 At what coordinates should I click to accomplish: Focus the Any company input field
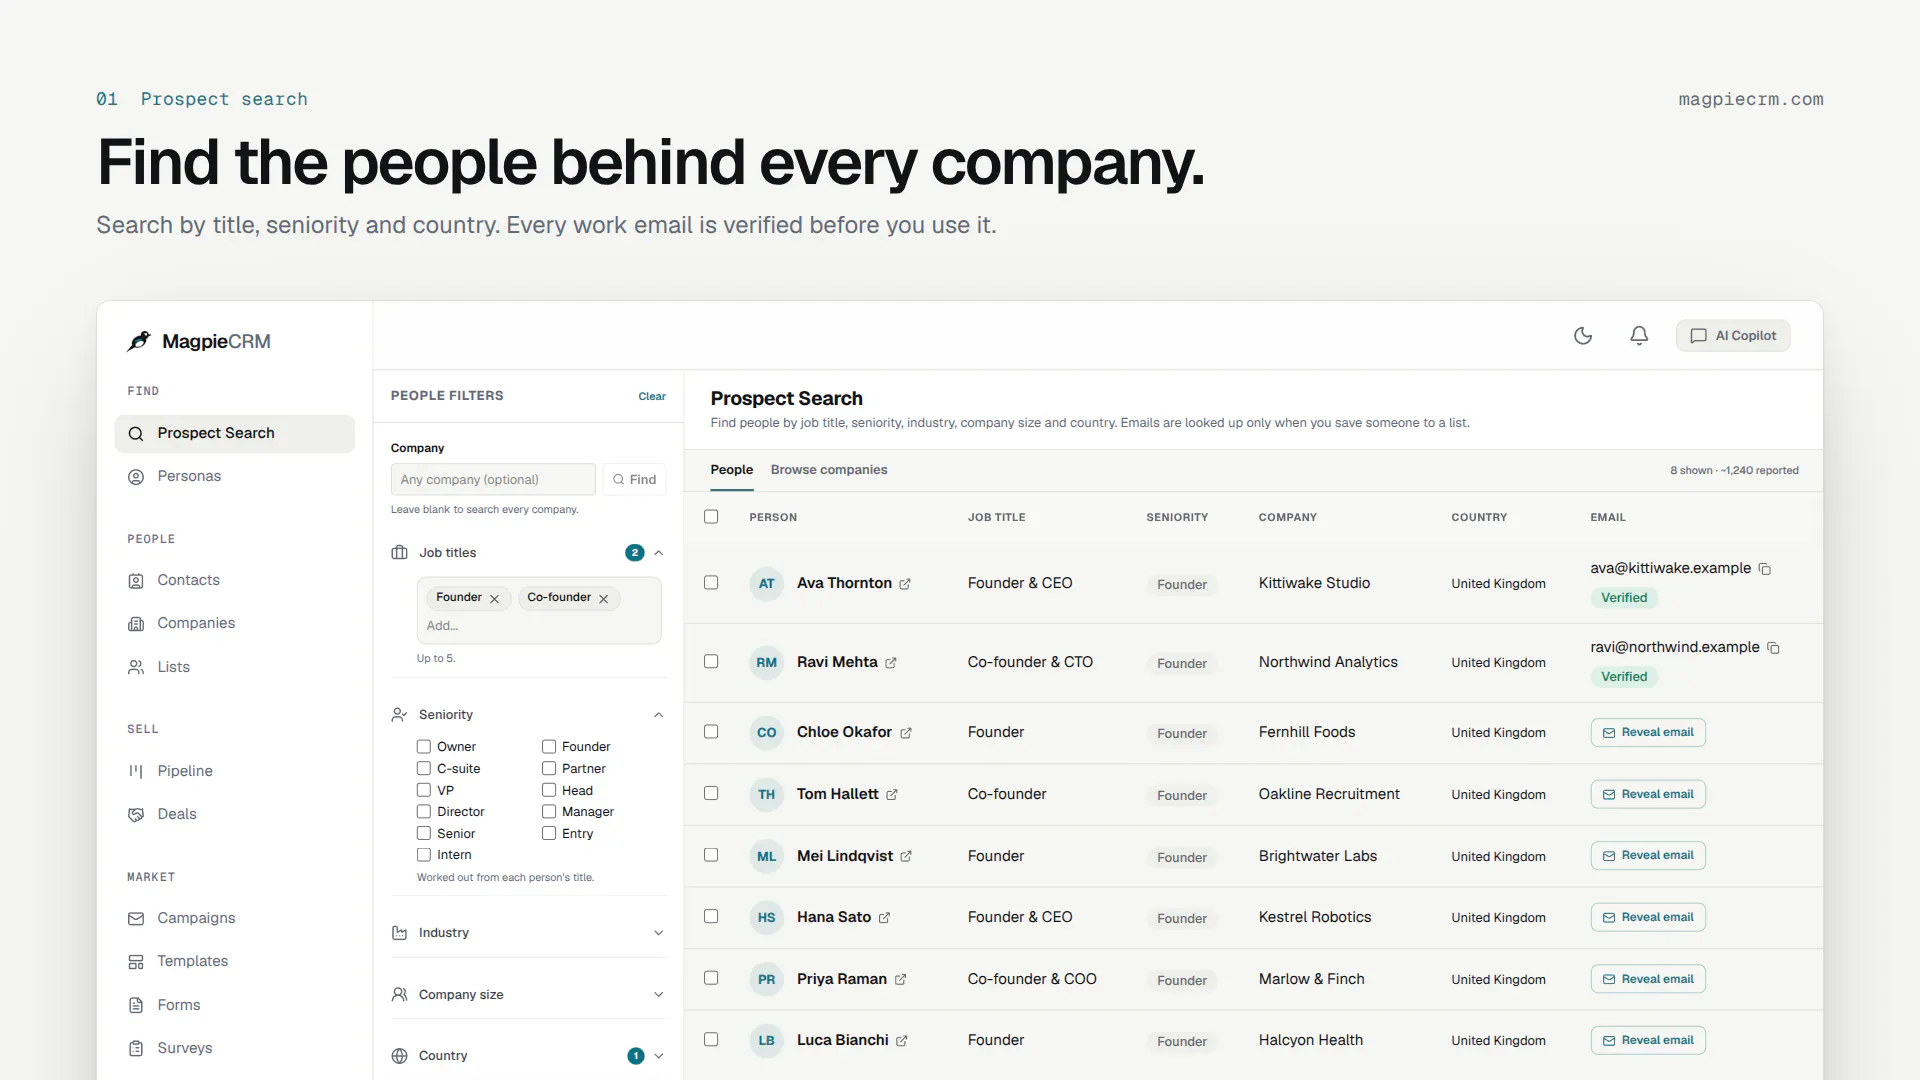(493, 480)
